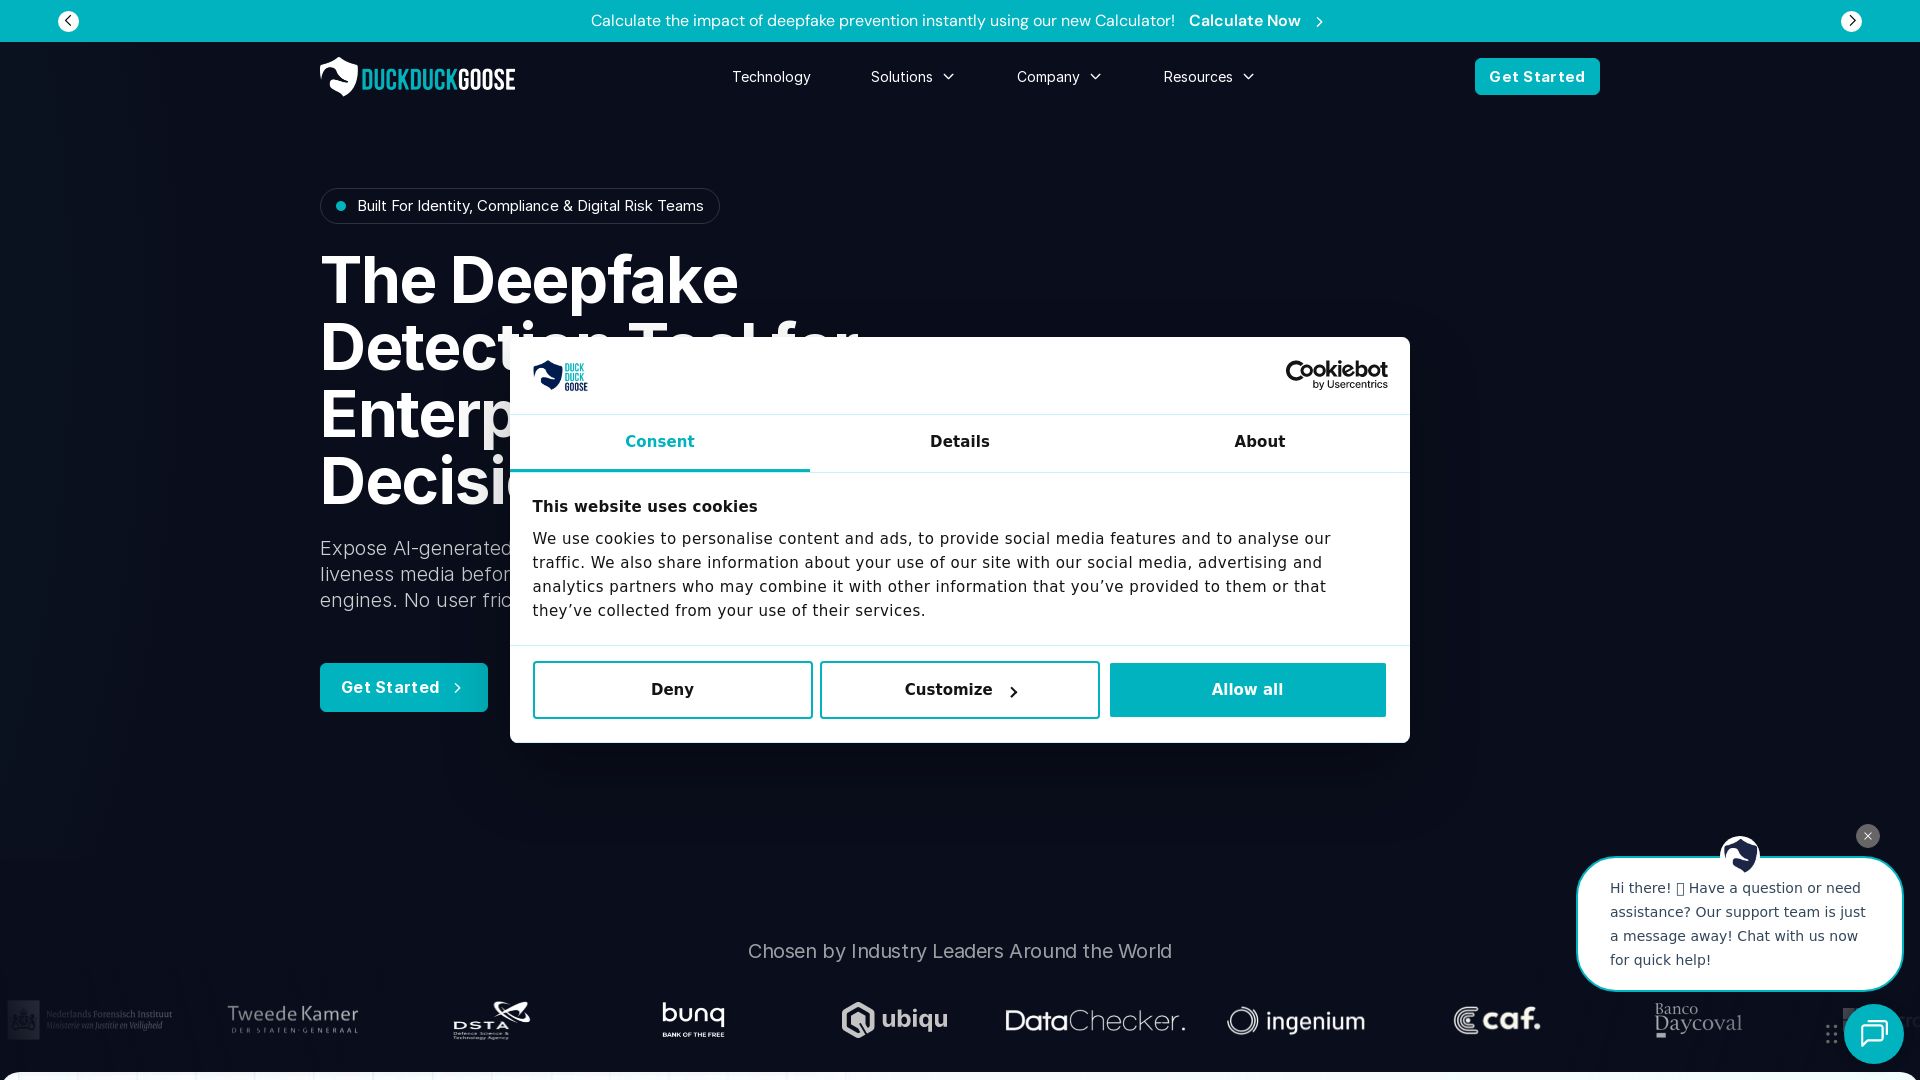Image resolution: width=1920 pixels, height=1080 pixels.
Task: Click the Cookiebot by Usercentrics logo
Action: pos(1336,375)
